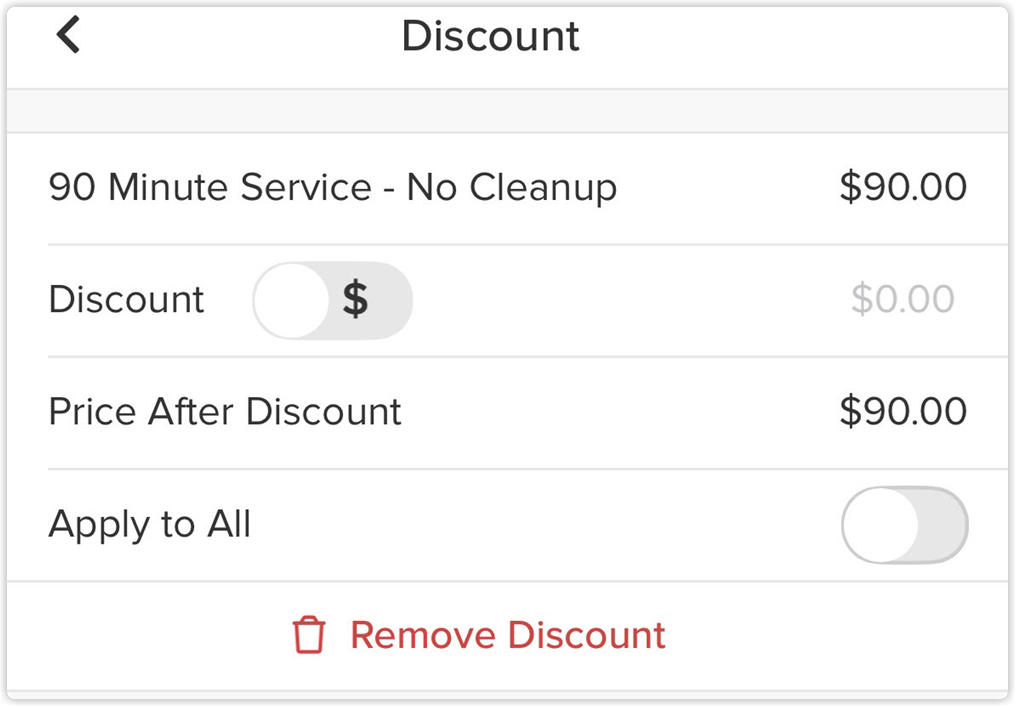The height and width of the screenshot is (707, 1016).
Task: Click the white knob of the discount type switch
Action: point(292,300)
